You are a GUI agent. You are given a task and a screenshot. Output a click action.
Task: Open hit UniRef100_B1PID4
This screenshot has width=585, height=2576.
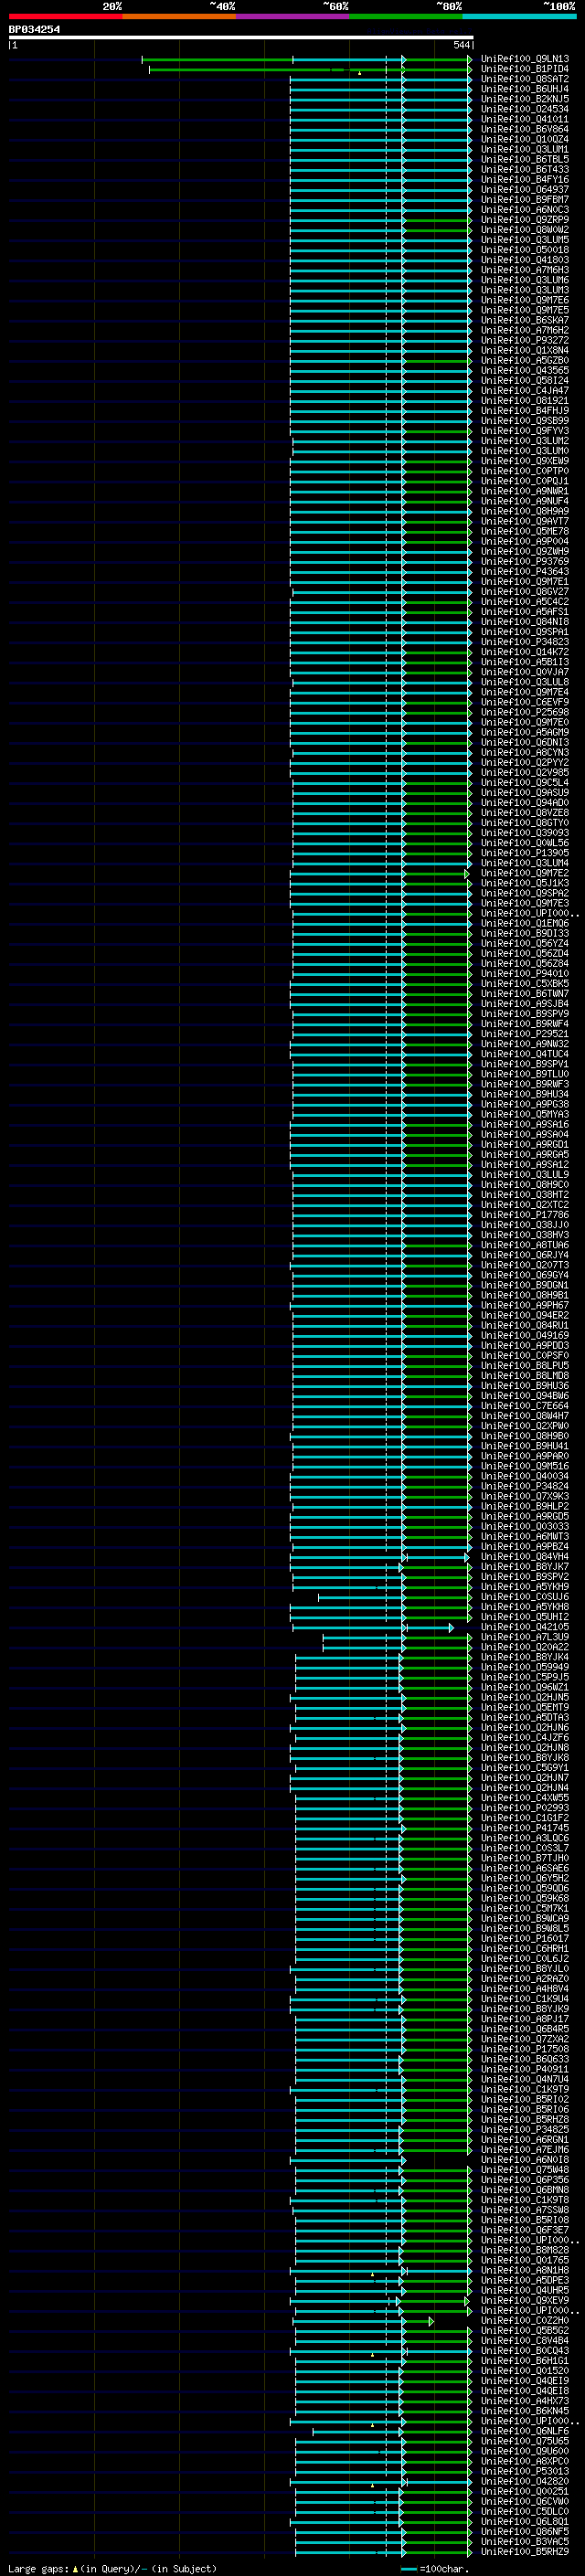[x=525, y=69]
